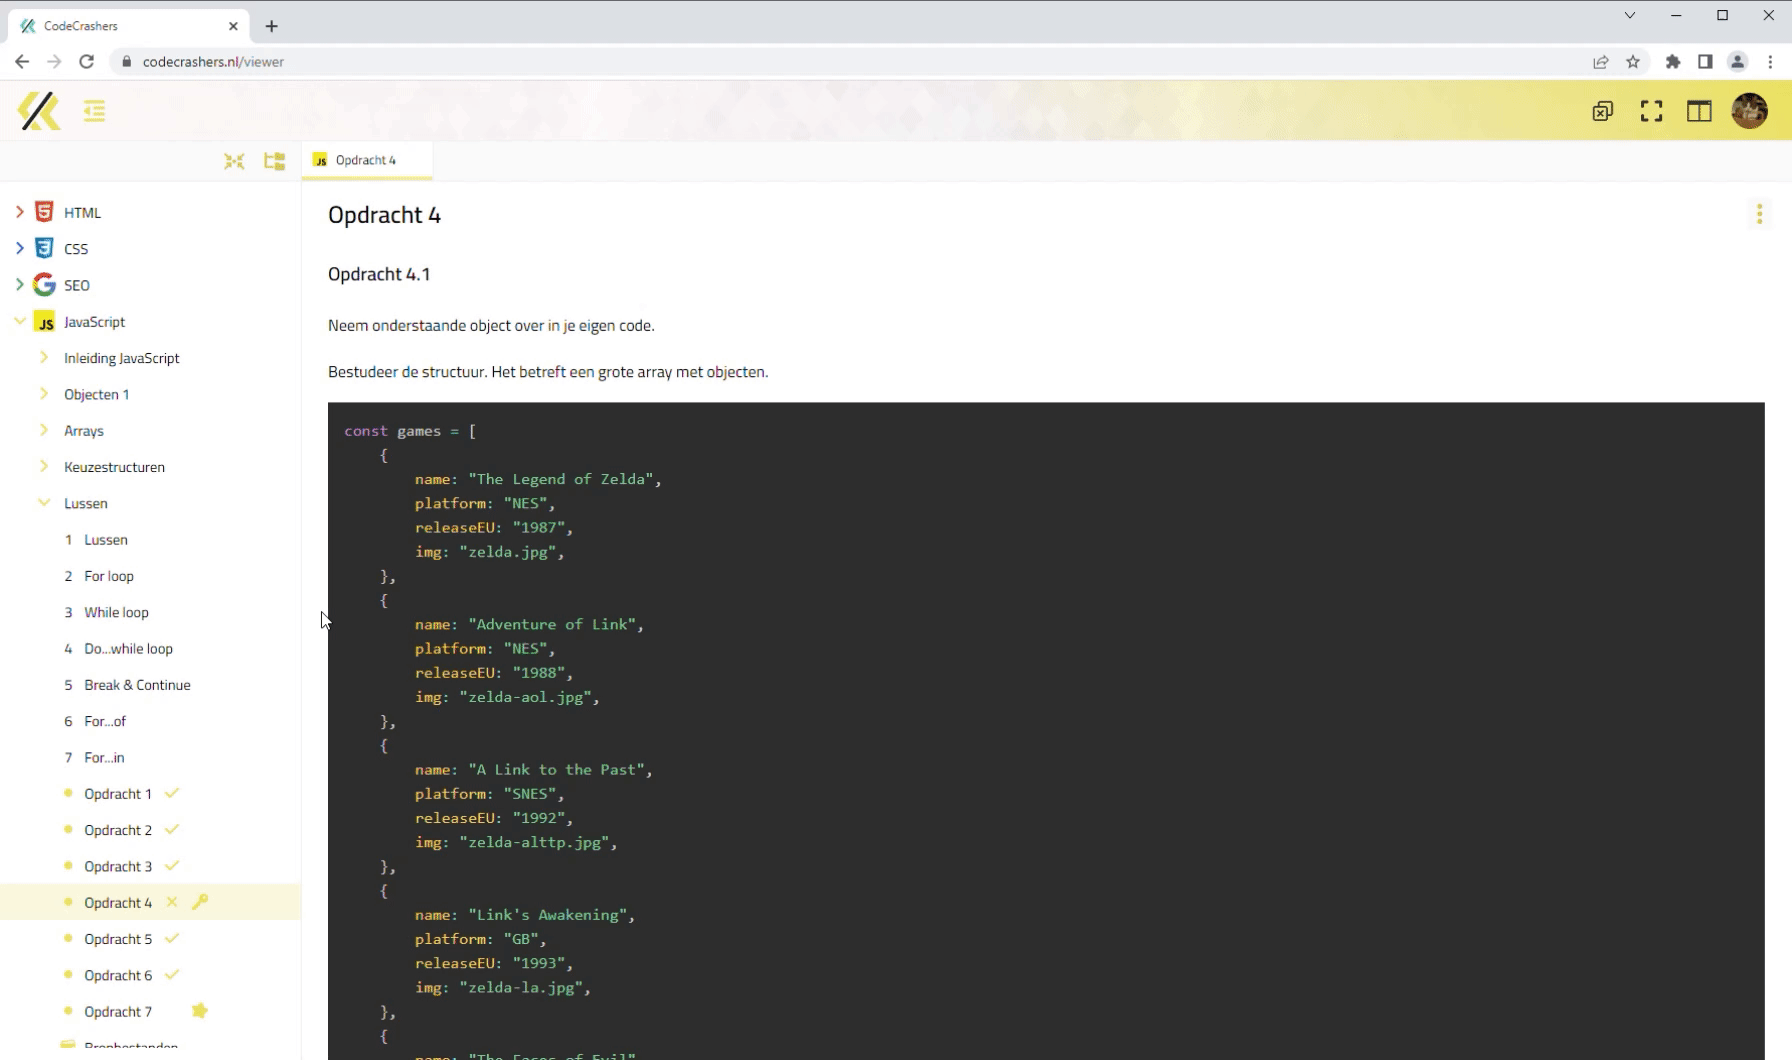The height and width of the screenshot is (1060, 1792).
Task: Expand the Keuzestructuren chapter
Action: pos(43,466)
